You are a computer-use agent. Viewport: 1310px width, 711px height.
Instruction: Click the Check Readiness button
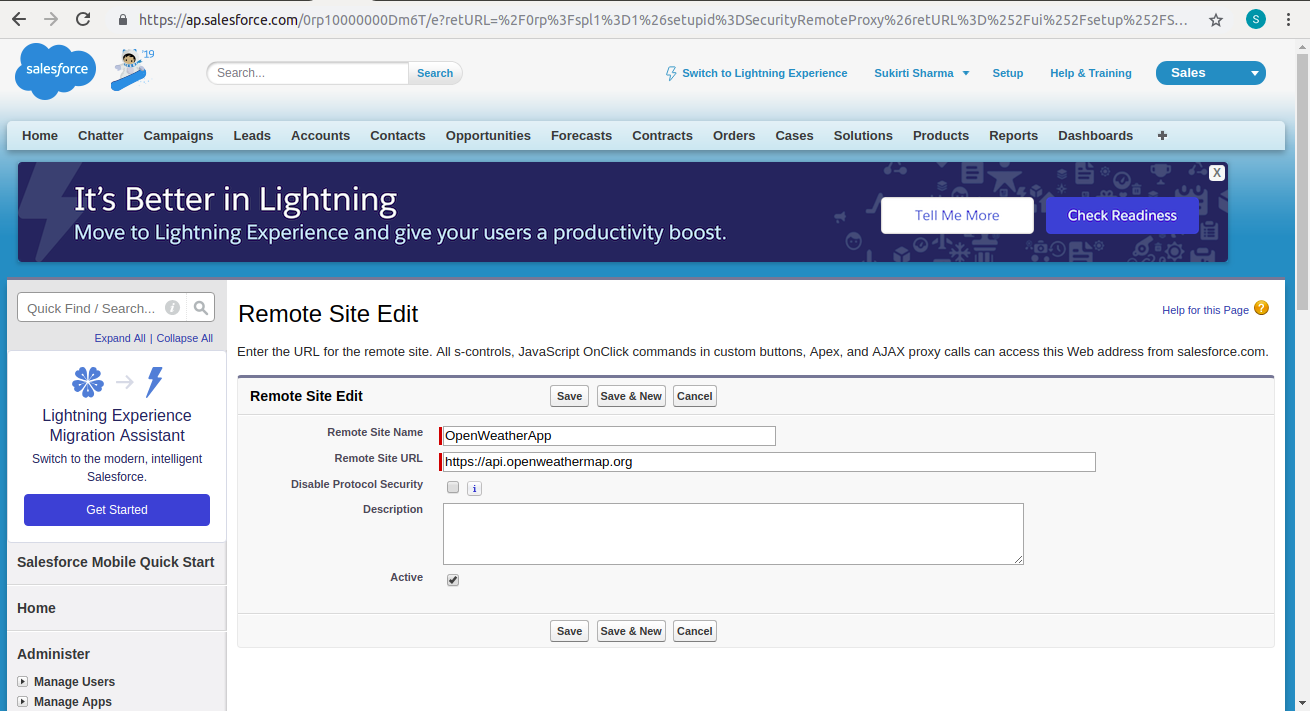(1122, 215)
